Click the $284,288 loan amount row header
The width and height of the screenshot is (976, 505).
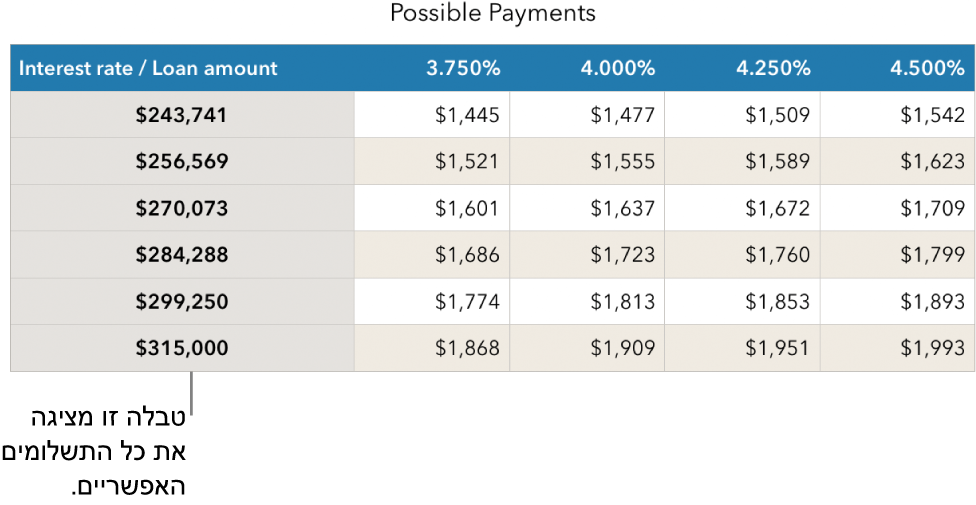pos(182,255)
